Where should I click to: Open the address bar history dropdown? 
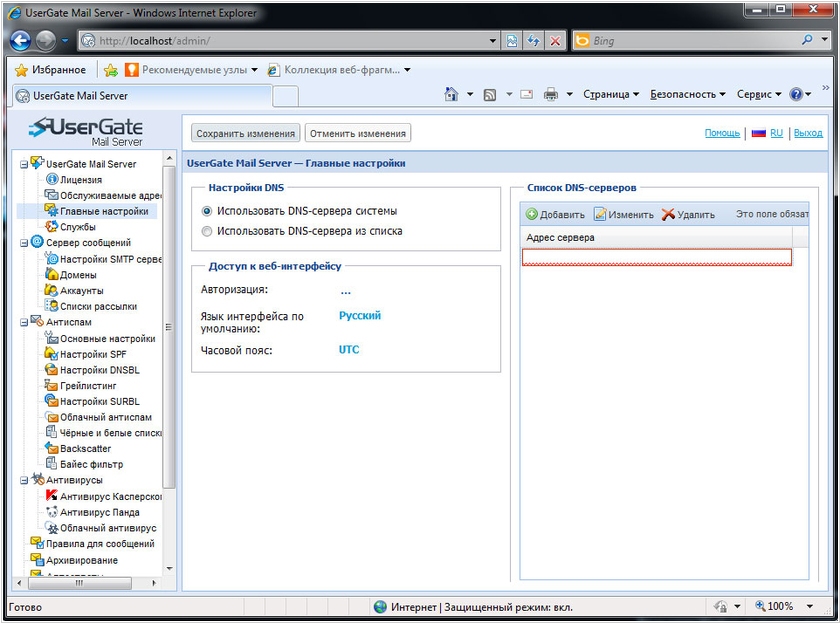click(x=493, y=41)
